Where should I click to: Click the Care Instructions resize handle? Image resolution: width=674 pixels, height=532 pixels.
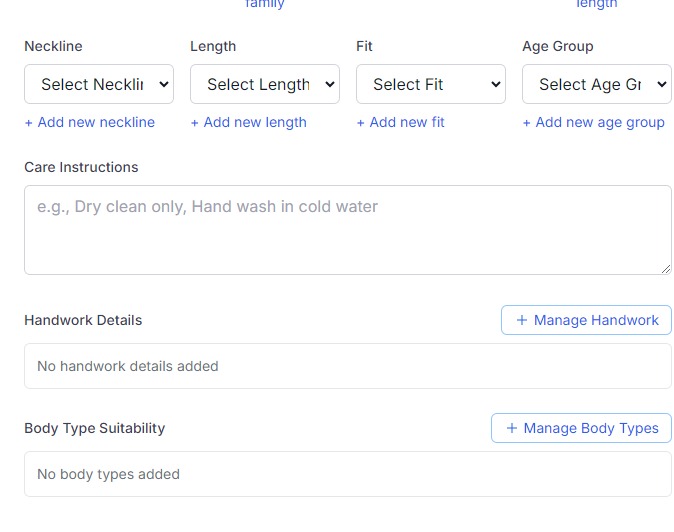[x=665, y=268]
